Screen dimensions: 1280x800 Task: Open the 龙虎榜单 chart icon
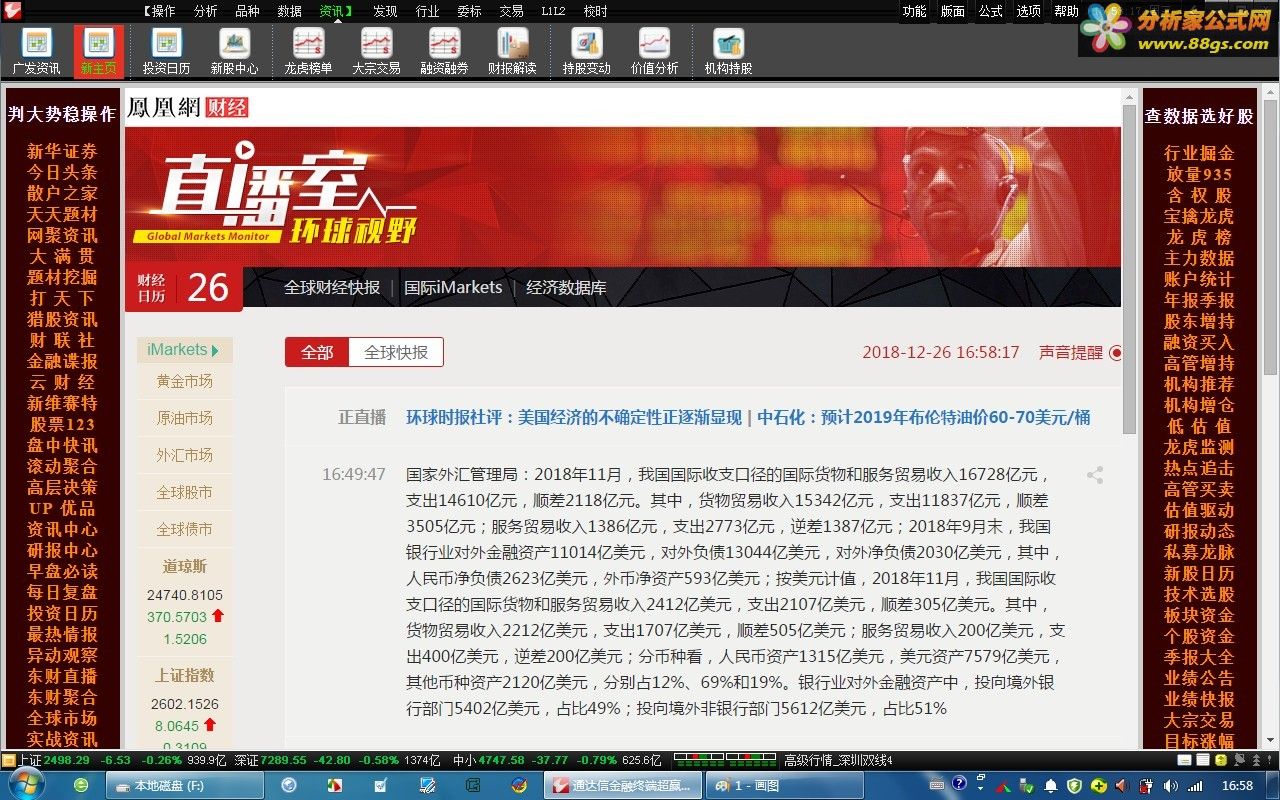(x=308, y=52)
